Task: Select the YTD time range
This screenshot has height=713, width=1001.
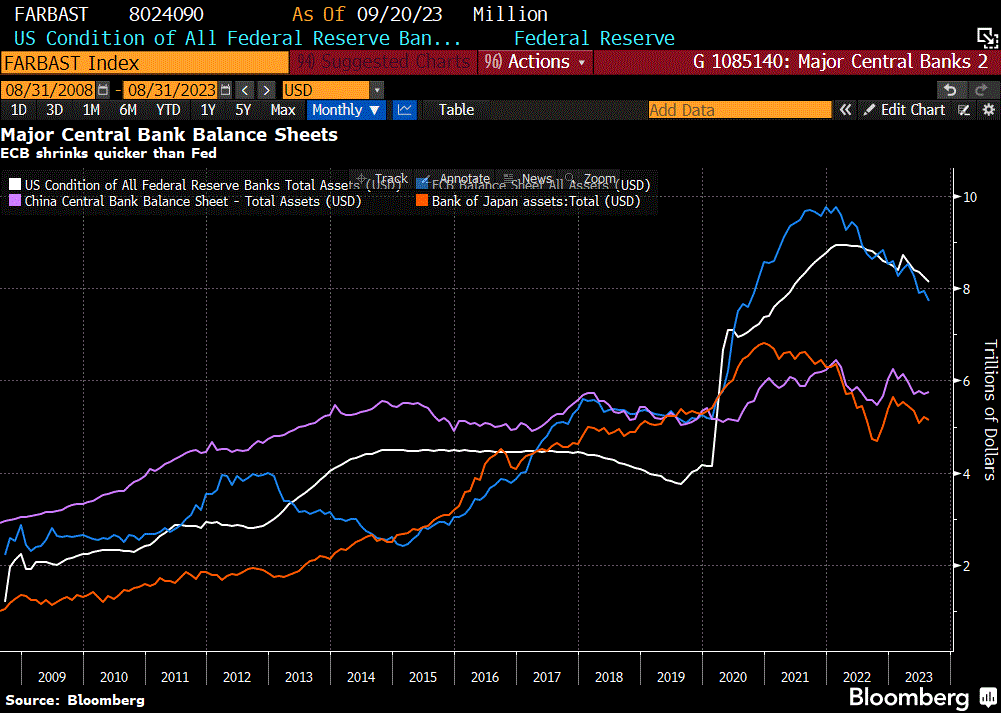Action: (169, 110)
